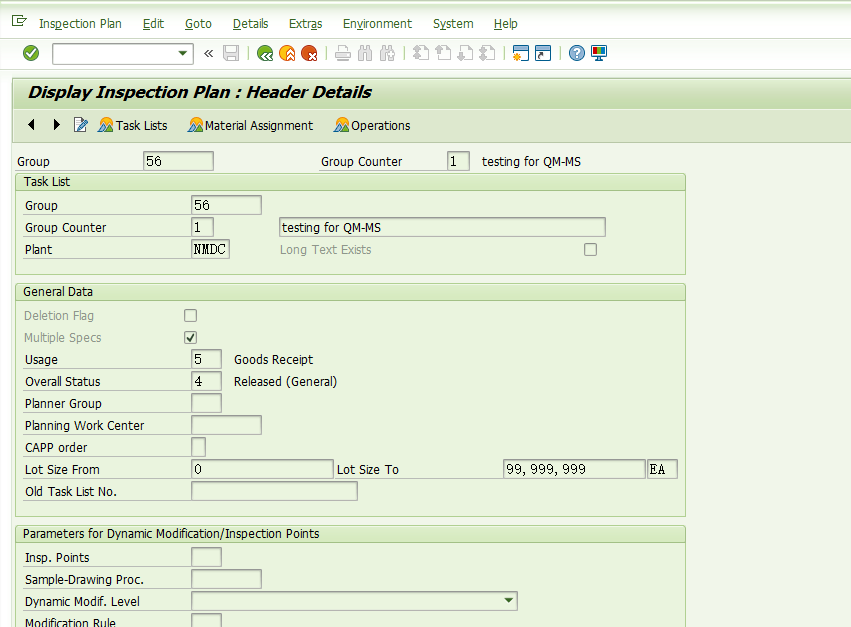The height and width of the screenshot is (627, 851).
Task: Click the Create New Session icon
Action: (x=520, y=53)
